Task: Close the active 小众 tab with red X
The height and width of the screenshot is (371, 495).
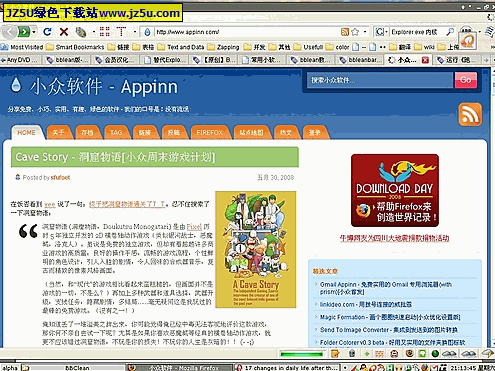Action: pyautogui.click(x=425, y=60)
